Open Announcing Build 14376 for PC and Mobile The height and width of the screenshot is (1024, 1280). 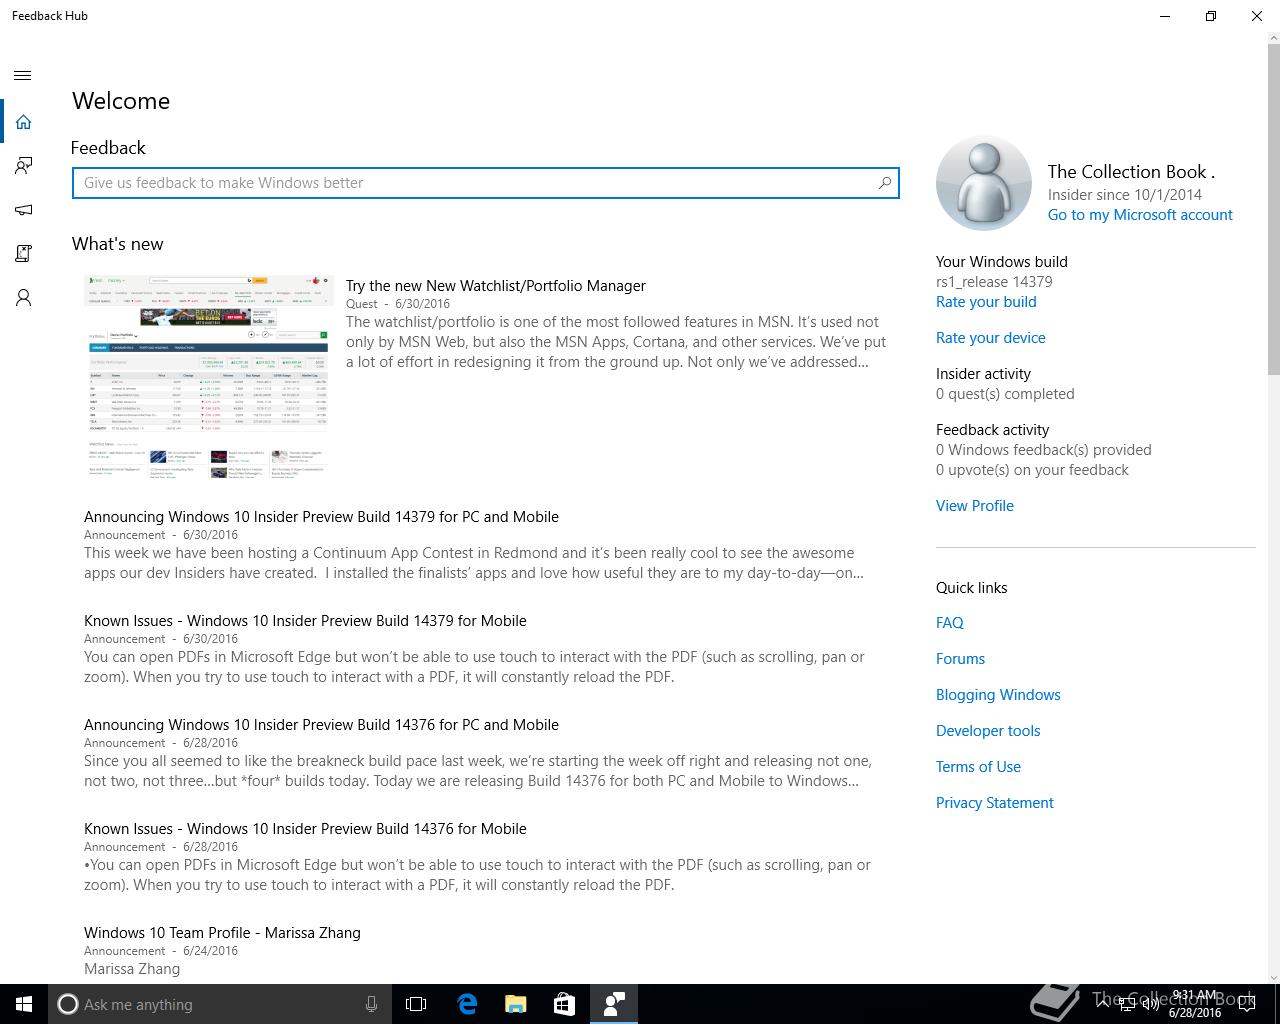pos(321,725)
